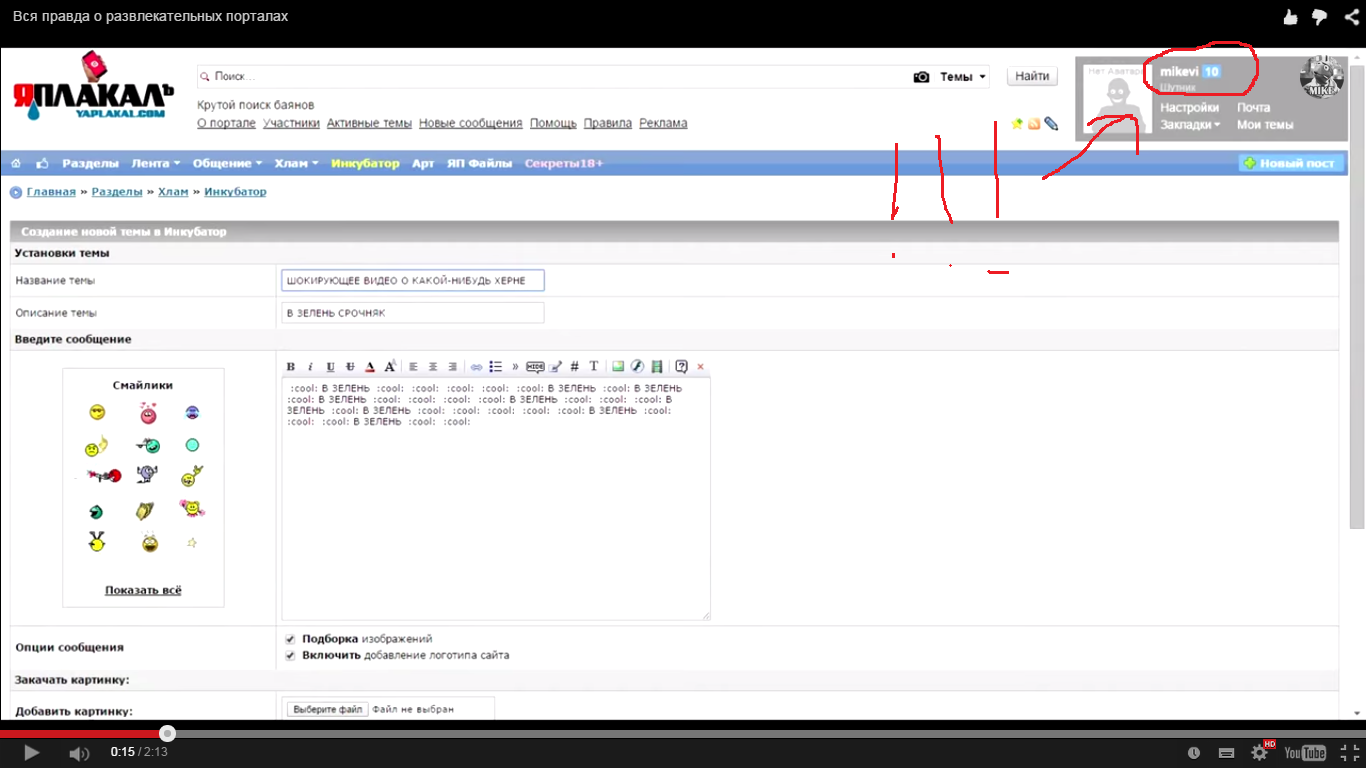
Task: Insert an image with the picture icon
Action: 618,366
